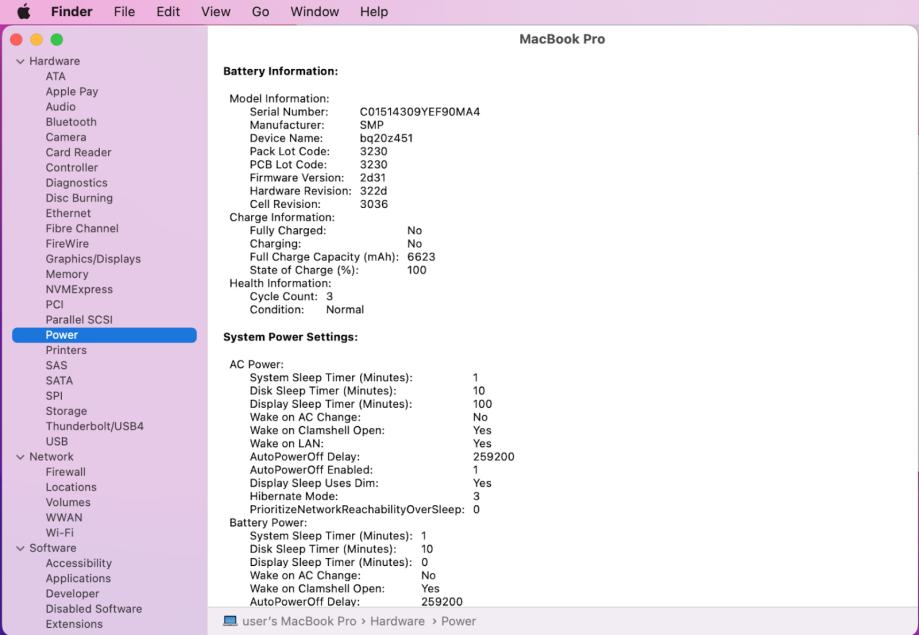Click the PrioritizeNetworkReachabilityOverSleep label
Image resolution: width=919 pixels, height=635 pixels.
pos(357,510)
